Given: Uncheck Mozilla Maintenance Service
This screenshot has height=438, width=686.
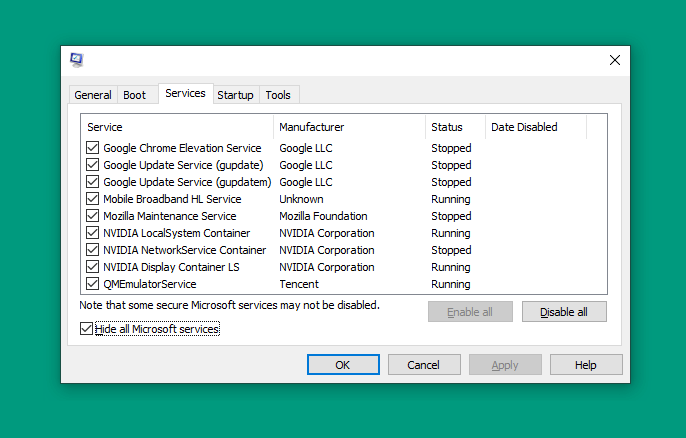Looking at the screenshot, I should pos(92,216).
